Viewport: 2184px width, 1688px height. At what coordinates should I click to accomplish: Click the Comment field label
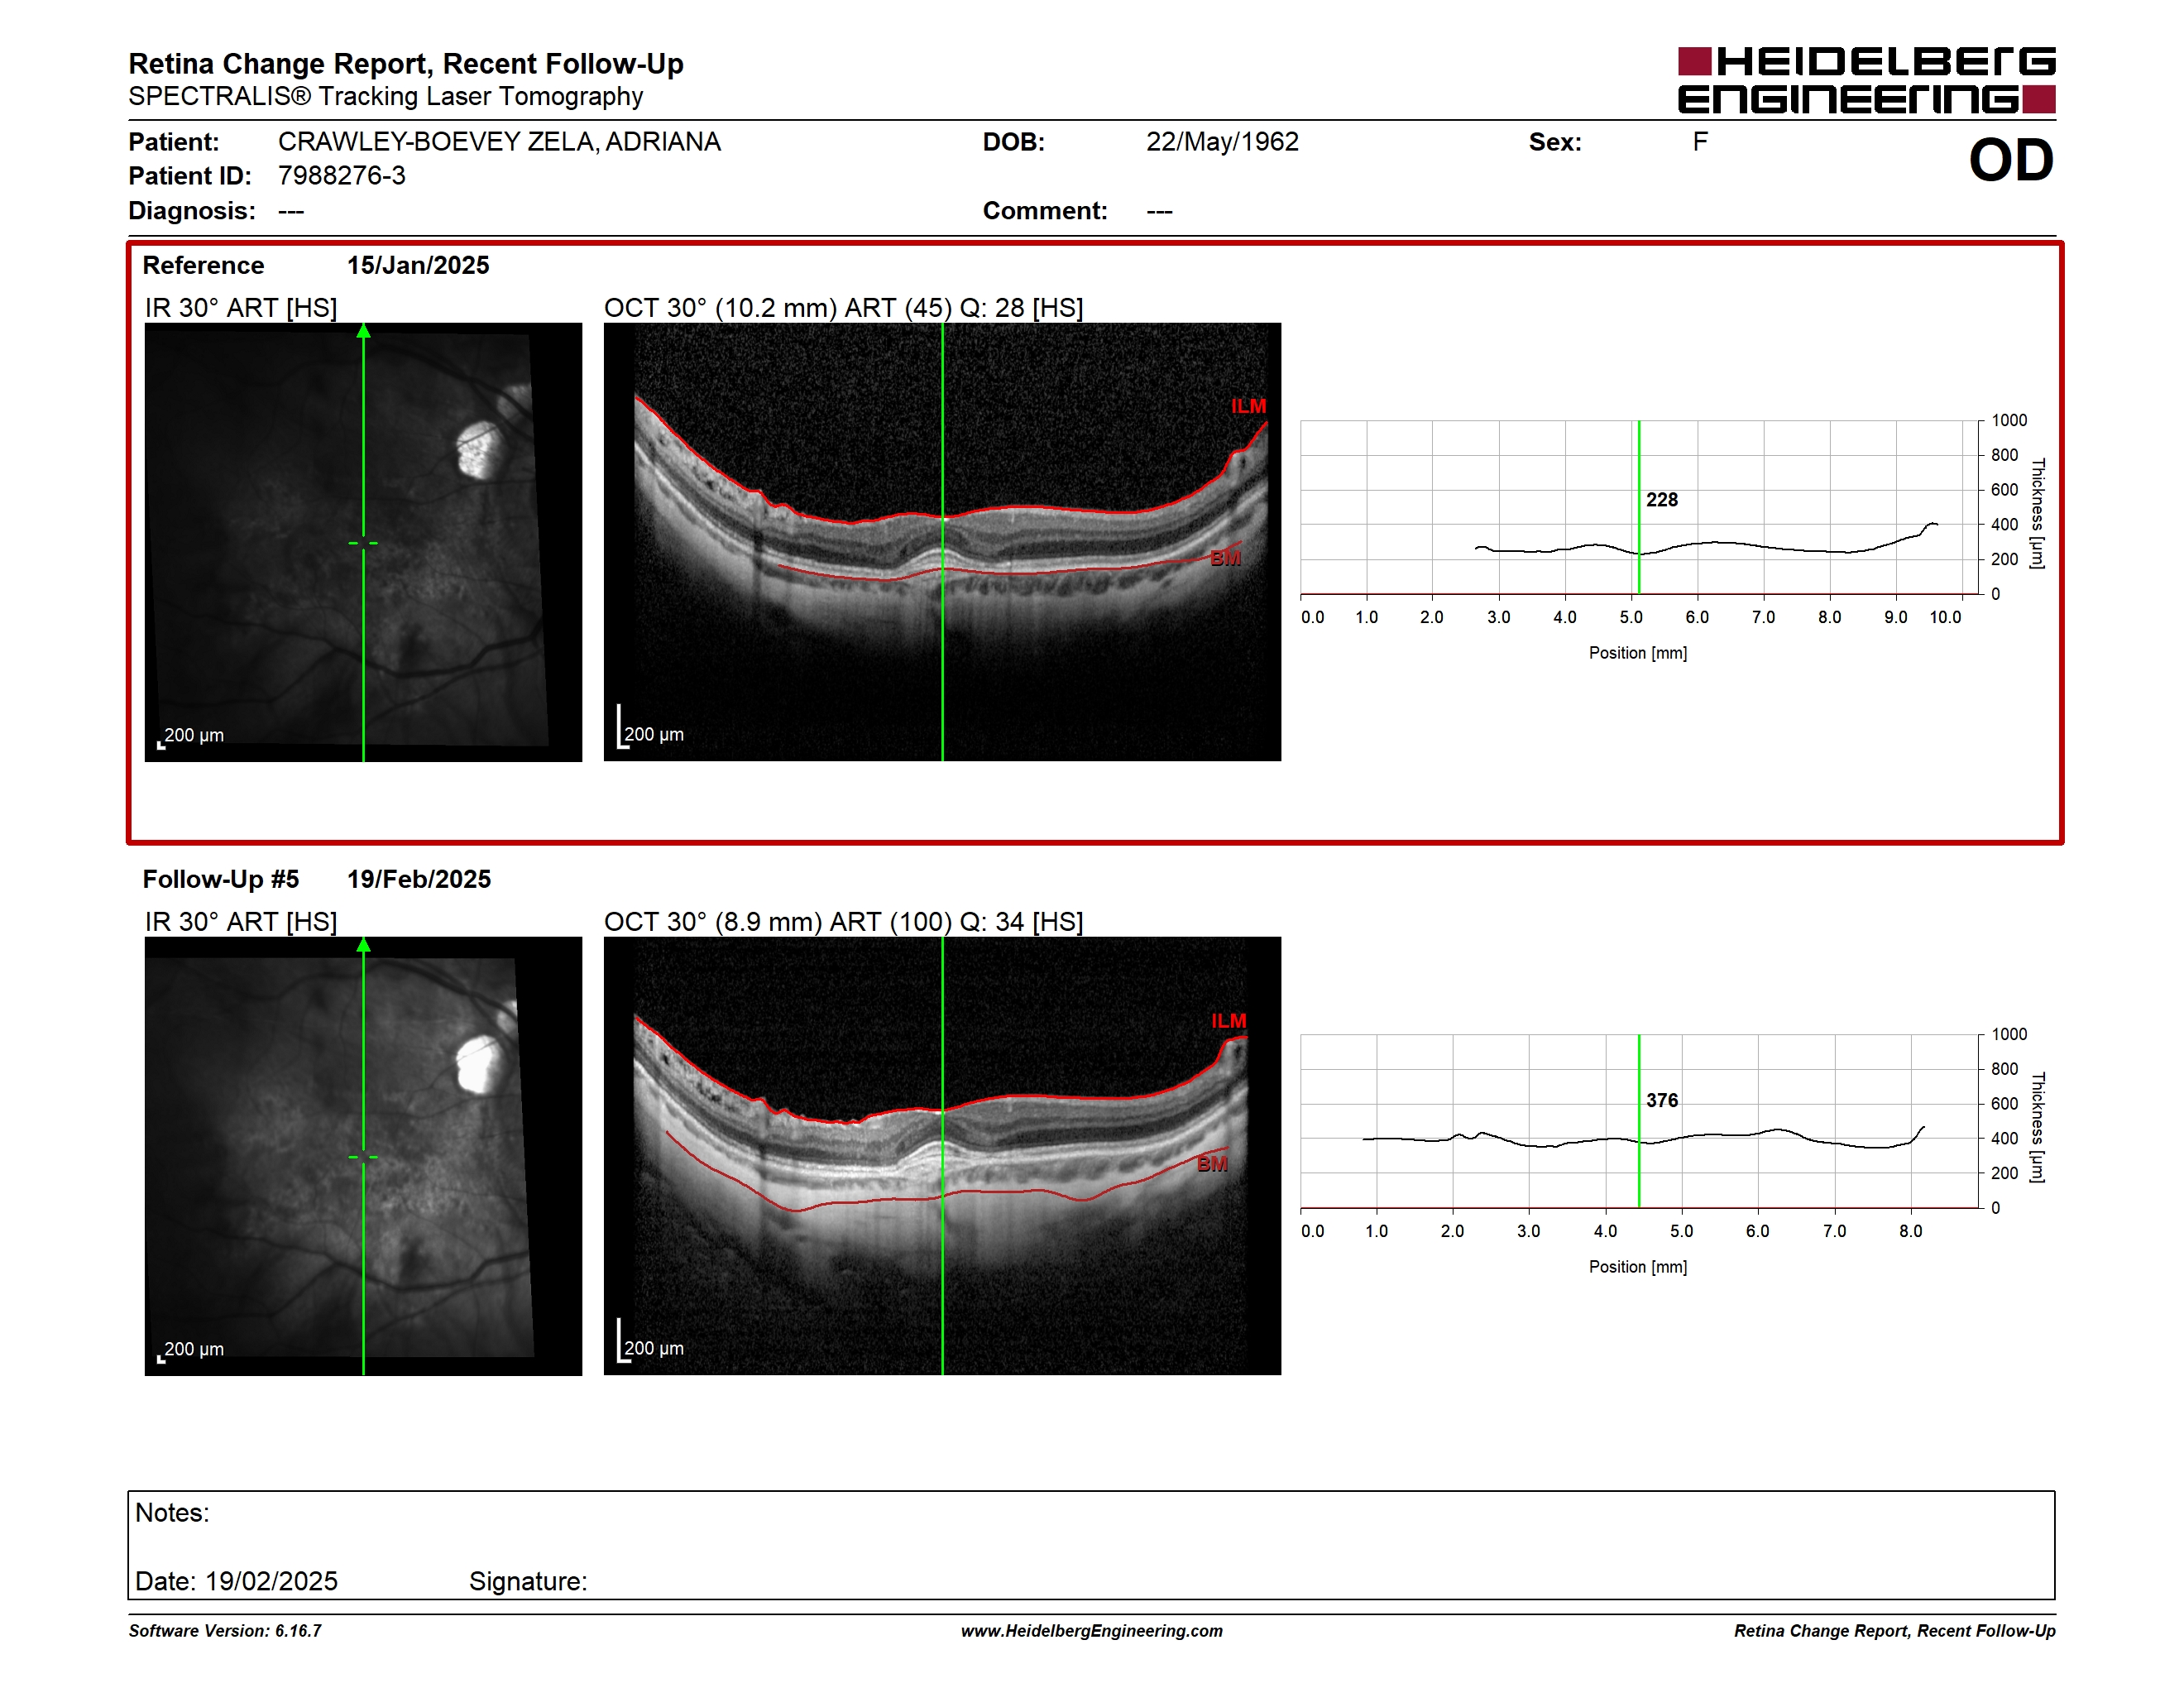tap(1045, 211)
